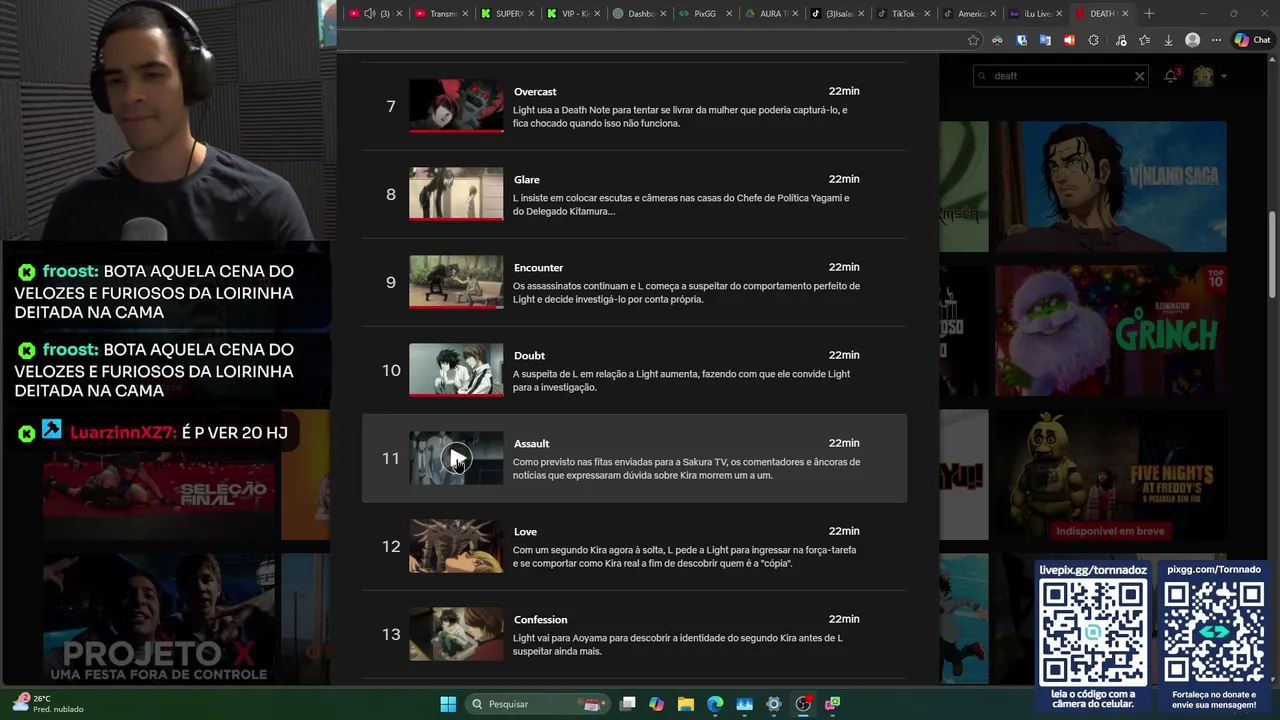Open OBS Studio from the taskbar
Screen dimensions: 1280x720
803,704
